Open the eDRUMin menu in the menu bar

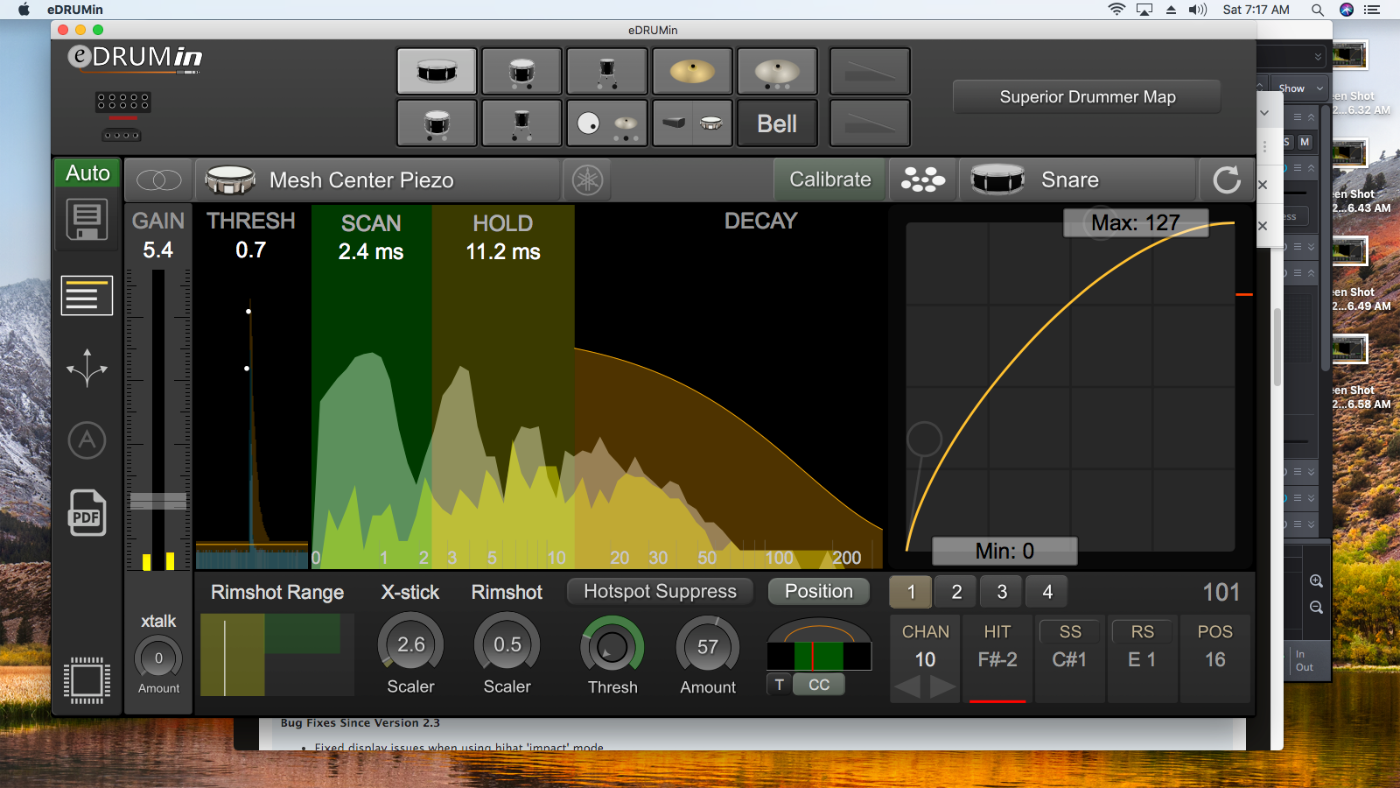tap(75, 9)
